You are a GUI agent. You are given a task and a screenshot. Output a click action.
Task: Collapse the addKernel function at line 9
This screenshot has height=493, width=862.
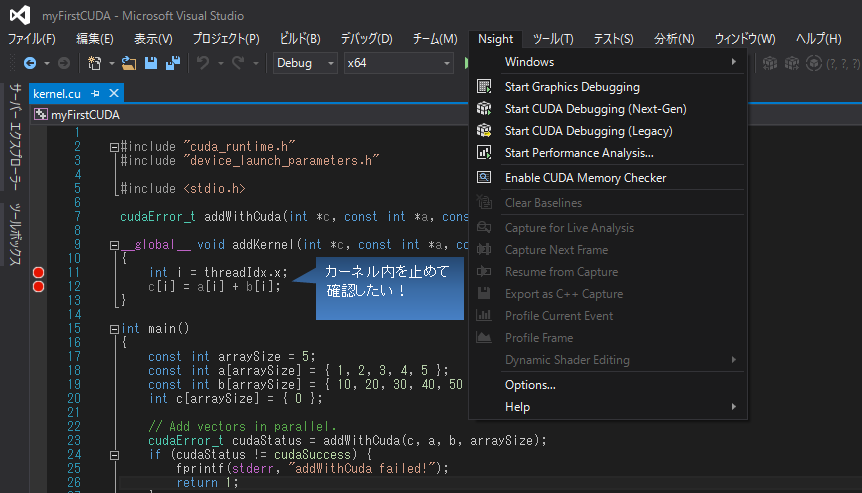114,245
